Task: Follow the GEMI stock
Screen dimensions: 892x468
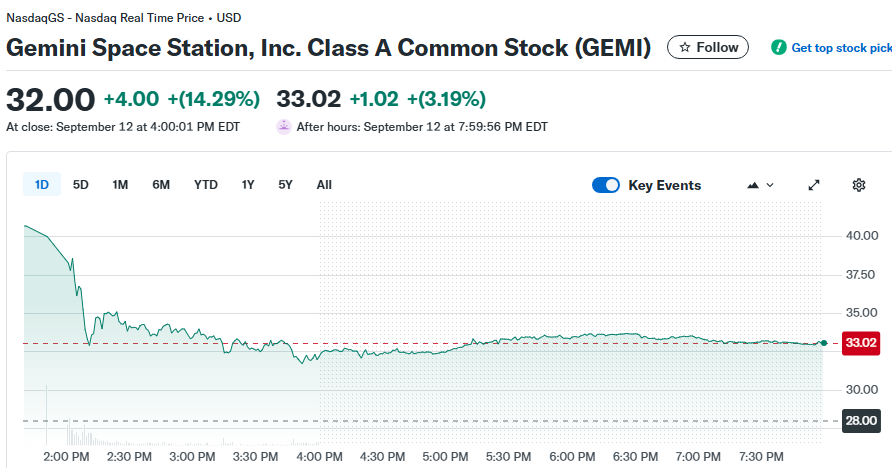Action: coord(707,47)
